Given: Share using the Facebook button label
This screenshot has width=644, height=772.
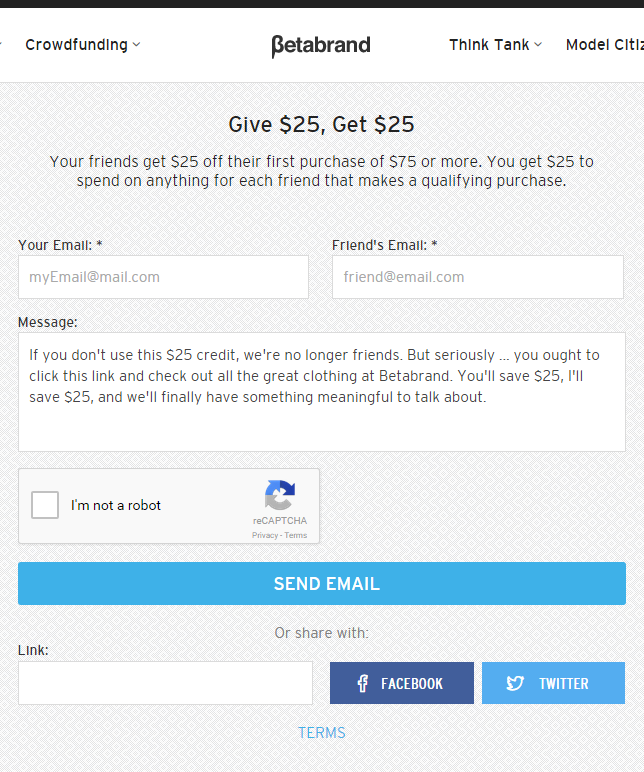Looking at the screenshot, I should tap(411, 684).
